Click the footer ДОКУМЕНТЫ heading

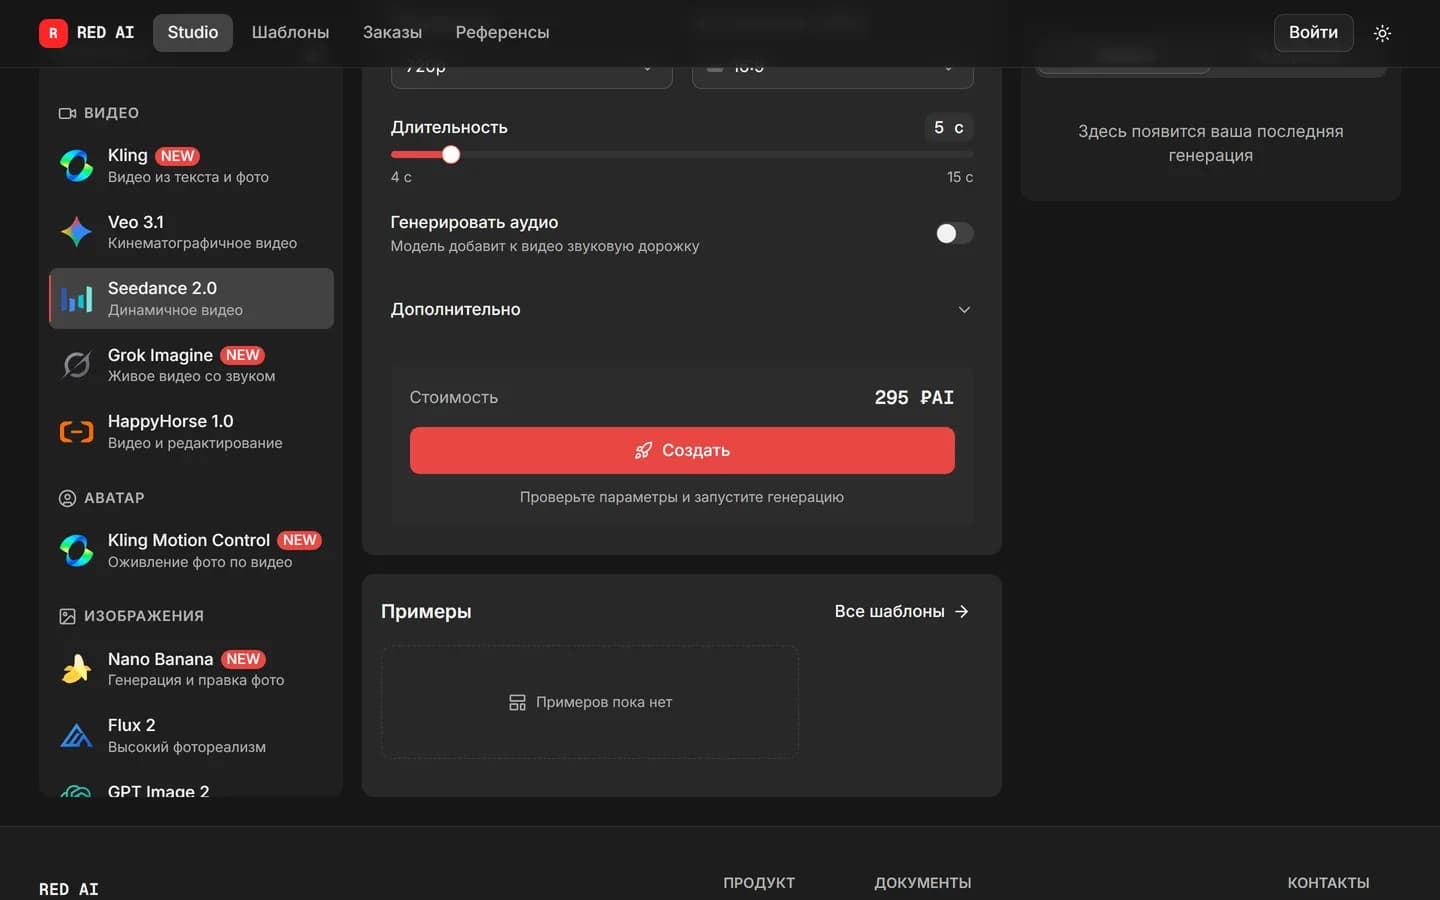coord(923,883)
